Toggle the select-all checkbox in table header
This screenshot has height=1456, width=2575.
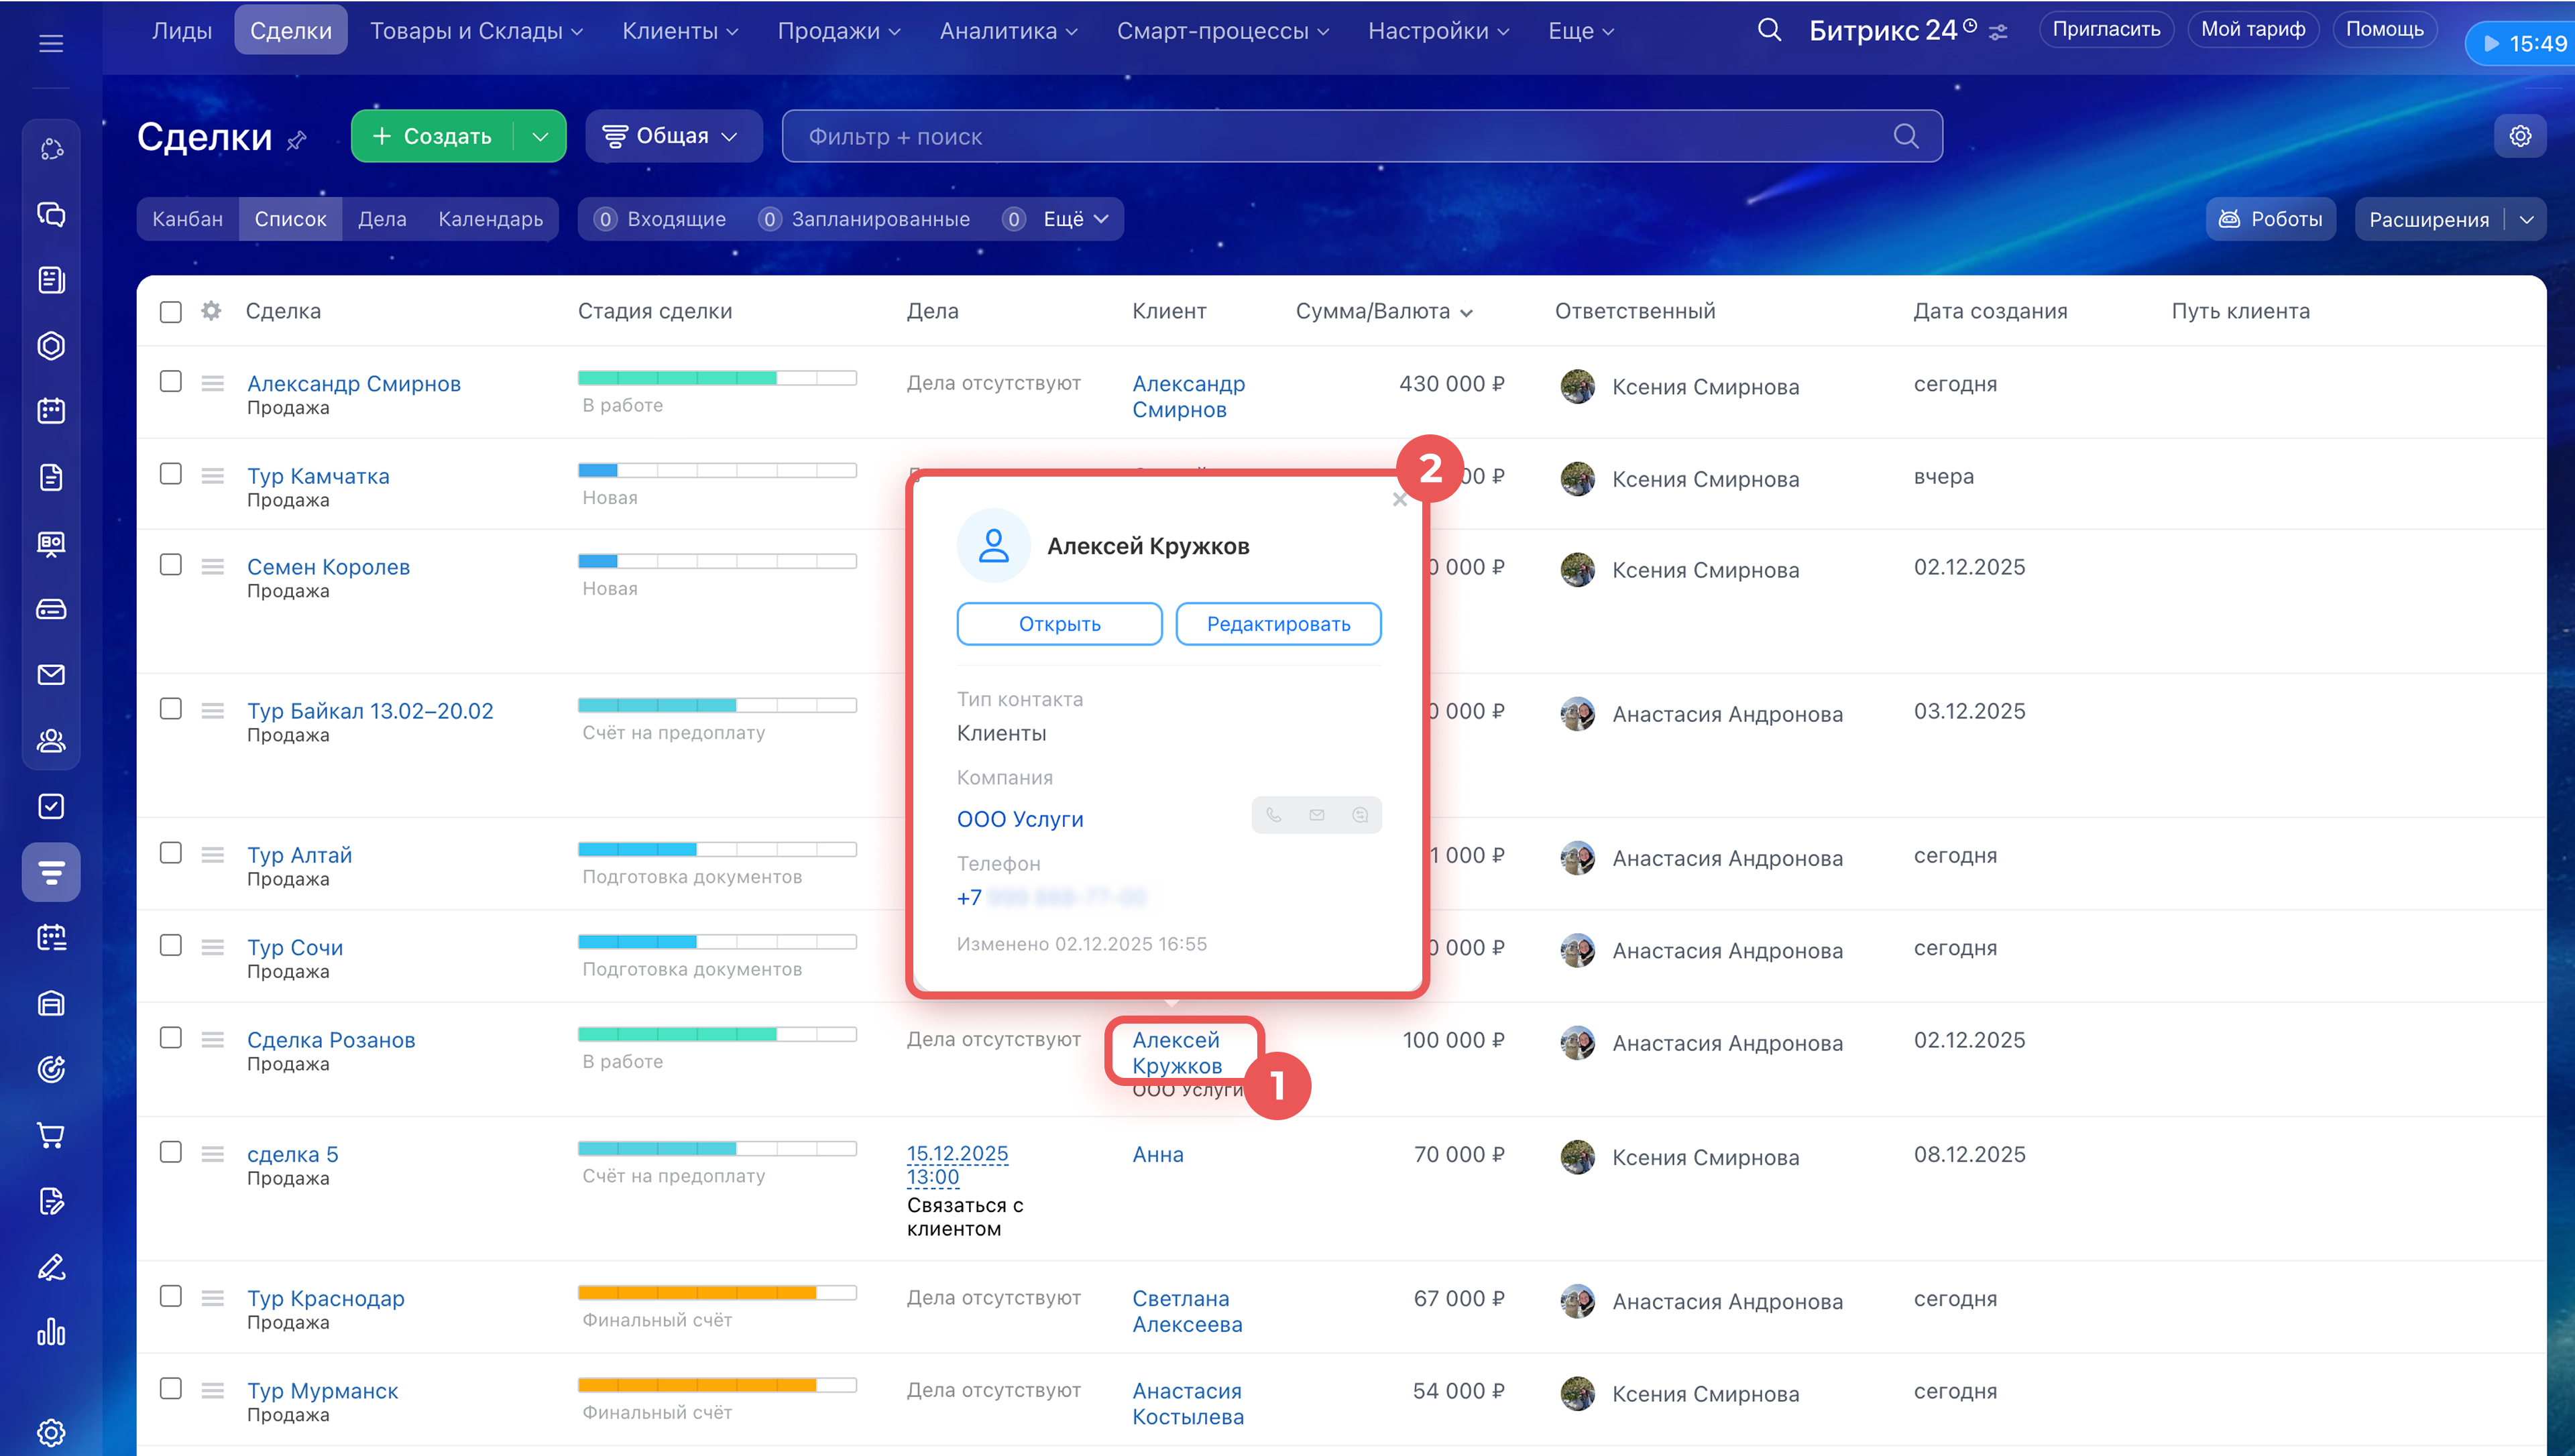171,312
